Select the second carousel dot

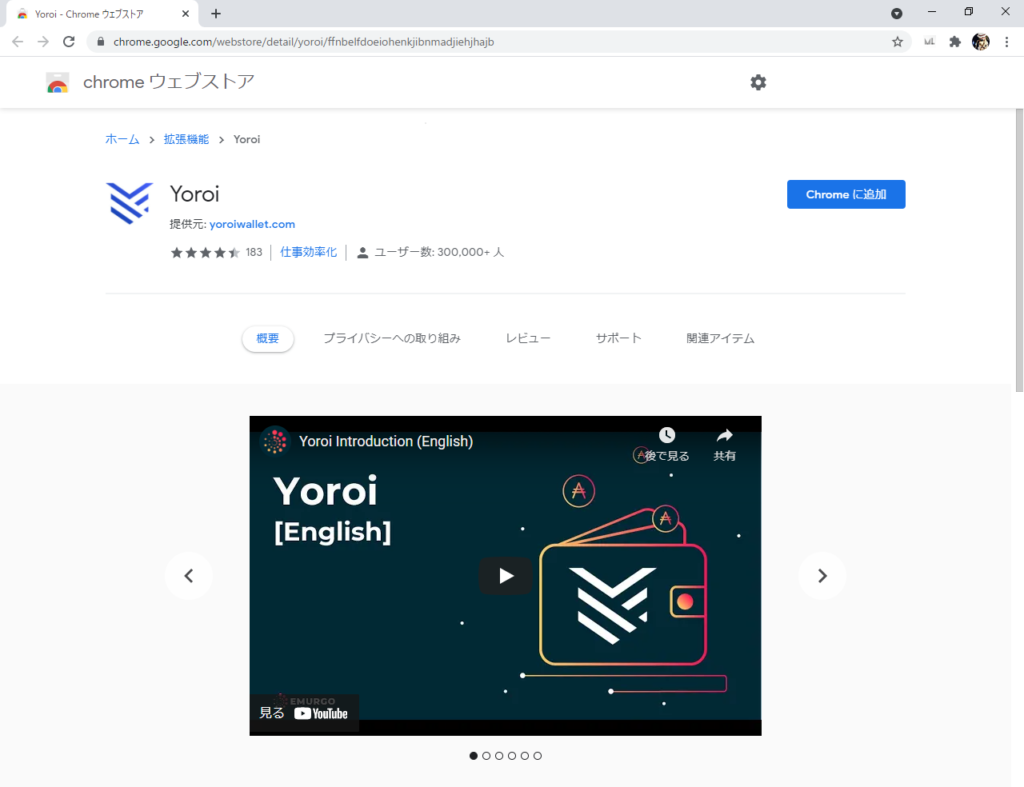(486, 756)
